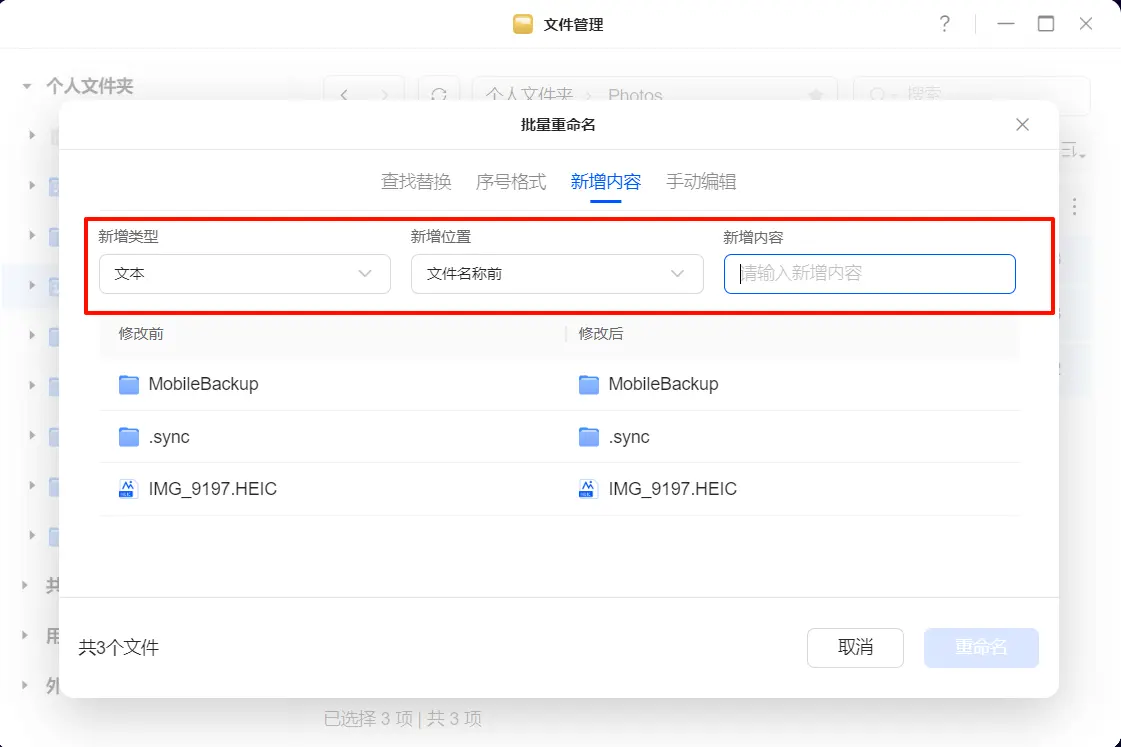
Task: Click .sync folder icon under 修改后
Action: pos(589,437)
